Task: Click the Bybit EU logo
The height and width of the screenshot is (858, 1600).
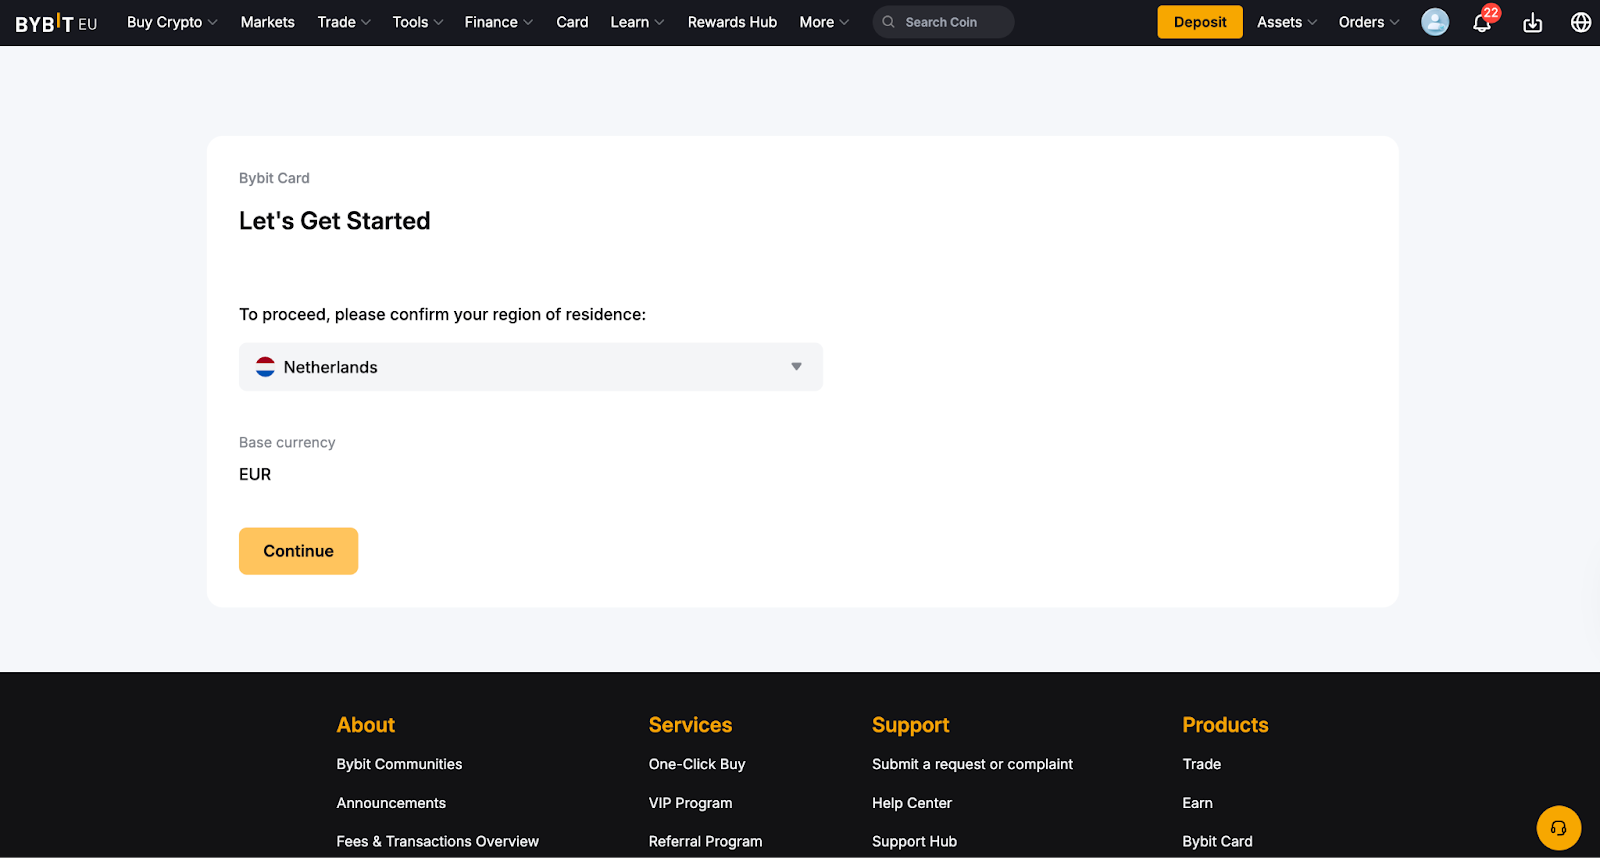Action: (56, 23)
